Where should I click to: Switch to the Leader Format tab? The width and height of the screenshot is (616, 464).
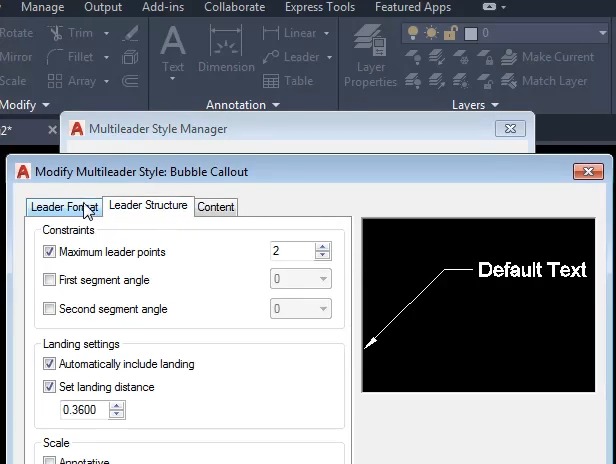(x=64, y=207)
